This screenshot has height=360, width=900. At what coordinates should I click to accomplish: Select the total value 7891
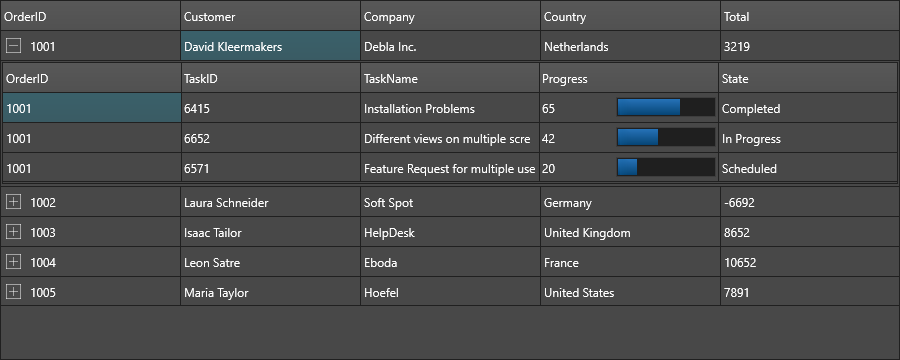810,292
